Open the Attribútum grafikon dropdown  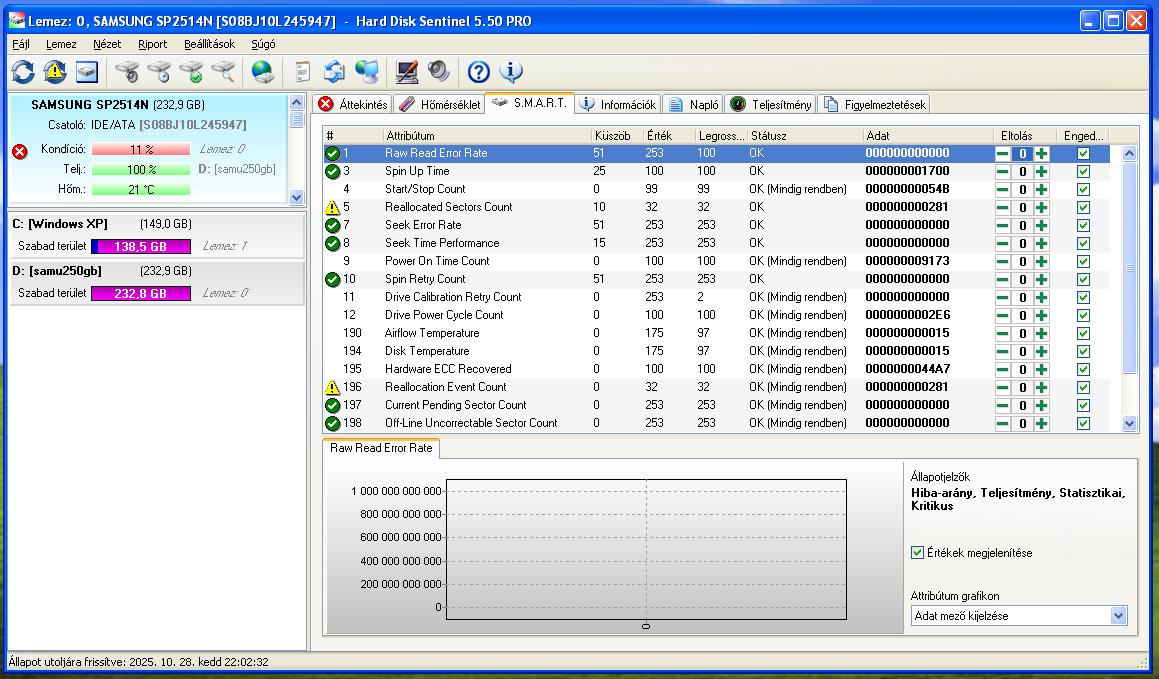[1118, 616]
